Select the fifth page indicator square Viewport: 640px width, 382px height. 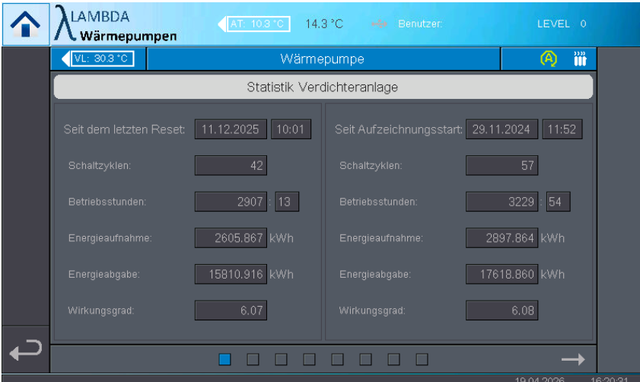(x=337, y=359)
